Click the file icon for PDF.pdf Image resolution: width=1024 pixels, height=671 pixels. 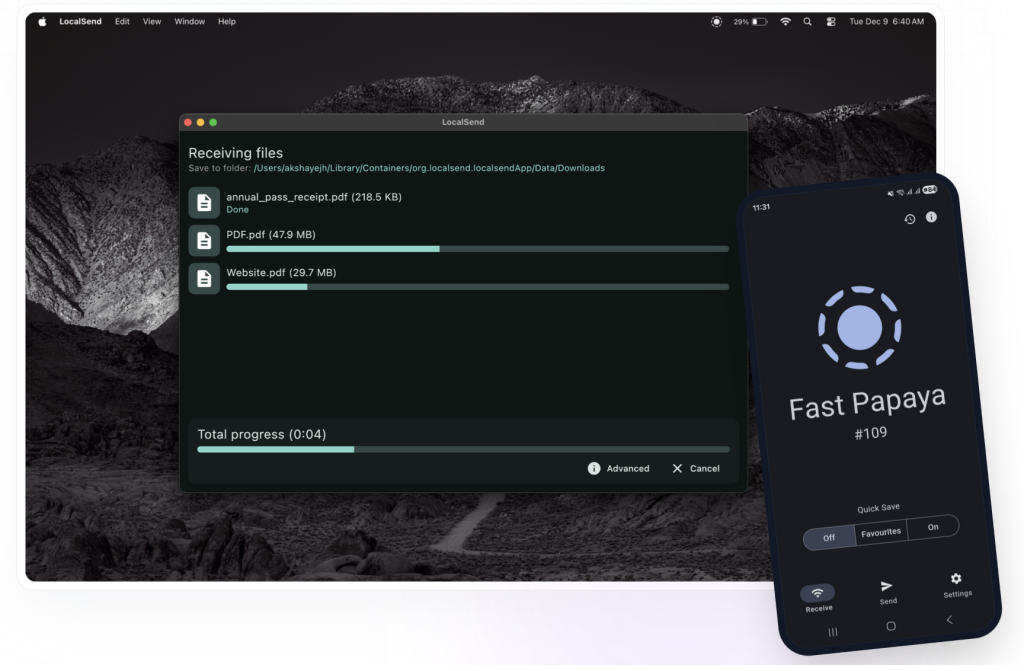(204, 240)
